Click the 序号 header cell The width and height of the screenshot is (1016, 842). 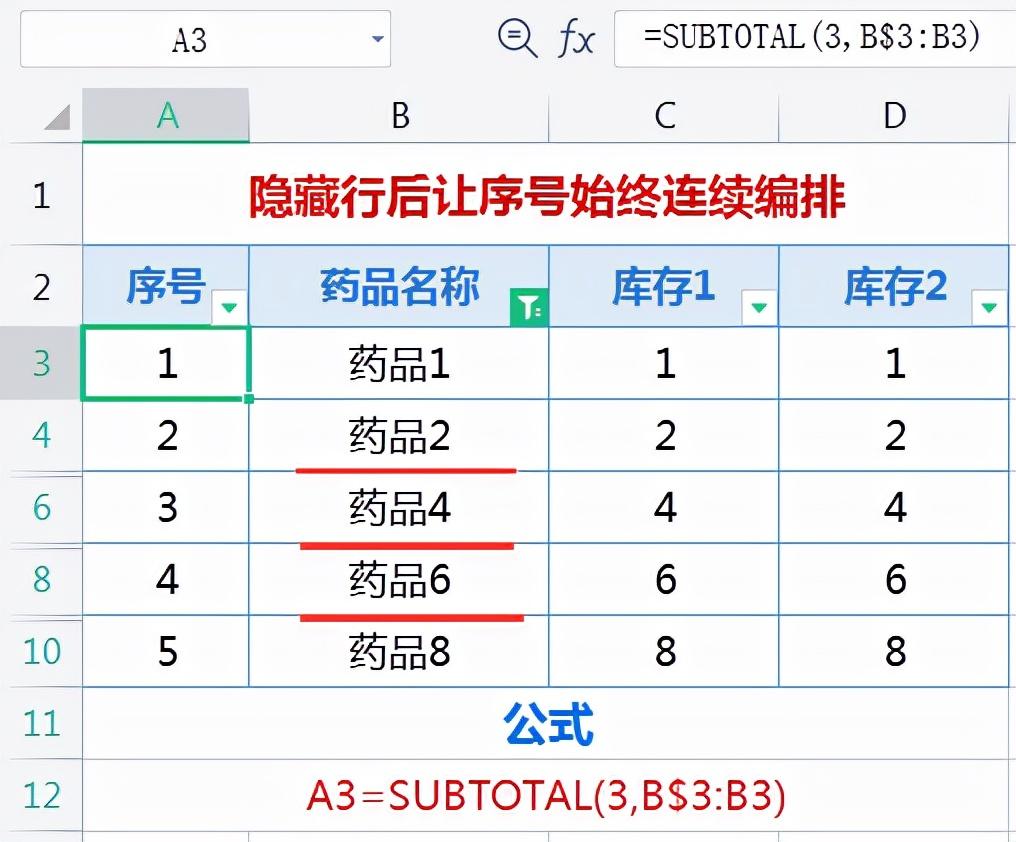[166, 286]
